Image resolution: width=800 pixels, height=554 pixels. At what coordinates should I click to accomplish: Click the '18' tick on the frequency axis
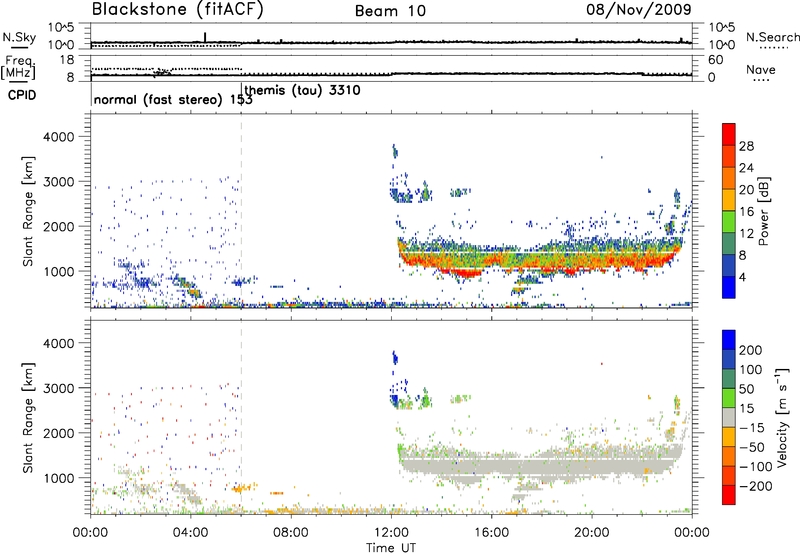click(x=67, y=60)
